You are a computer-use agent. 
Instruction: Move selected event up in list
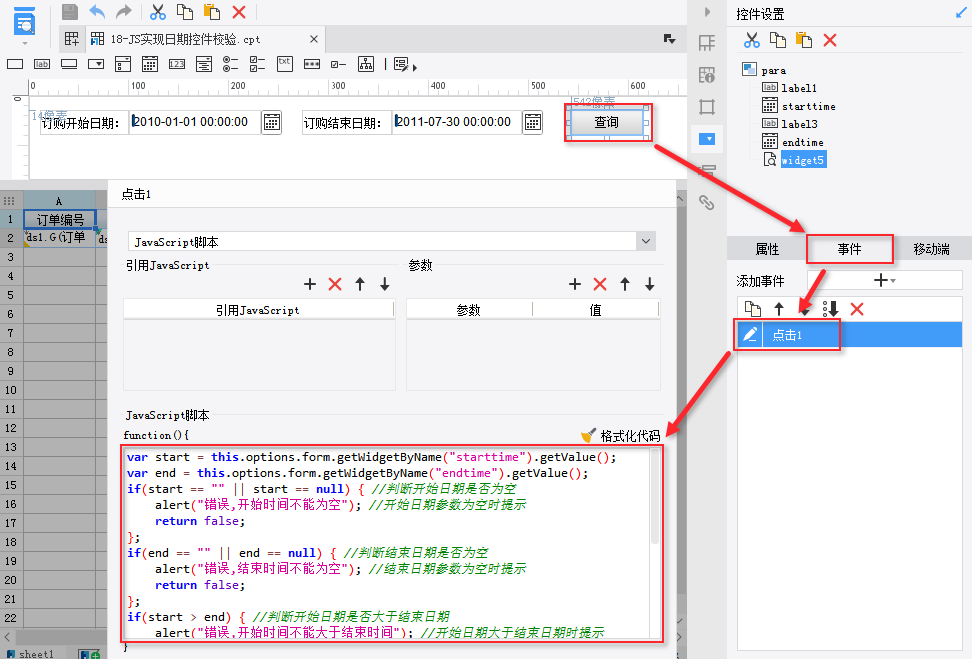(779, 308)
